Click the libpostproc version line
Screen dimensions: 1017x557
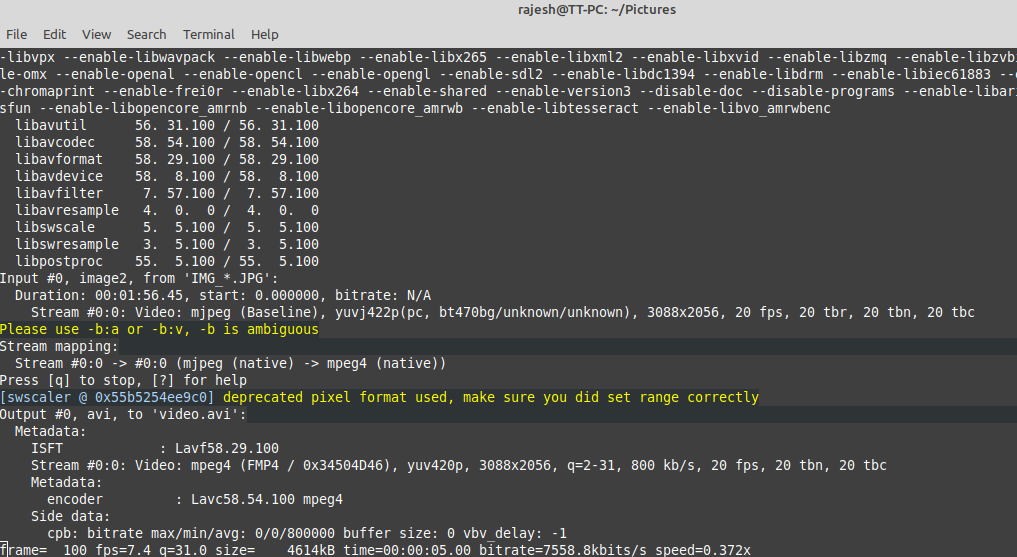(x=167, y=261)
